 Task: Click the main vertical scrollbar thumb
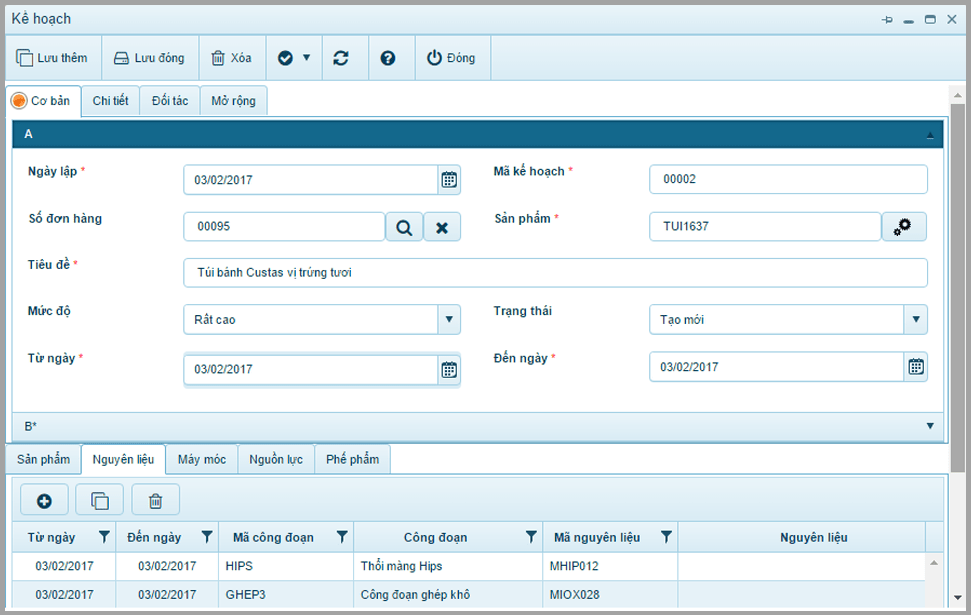957,288
